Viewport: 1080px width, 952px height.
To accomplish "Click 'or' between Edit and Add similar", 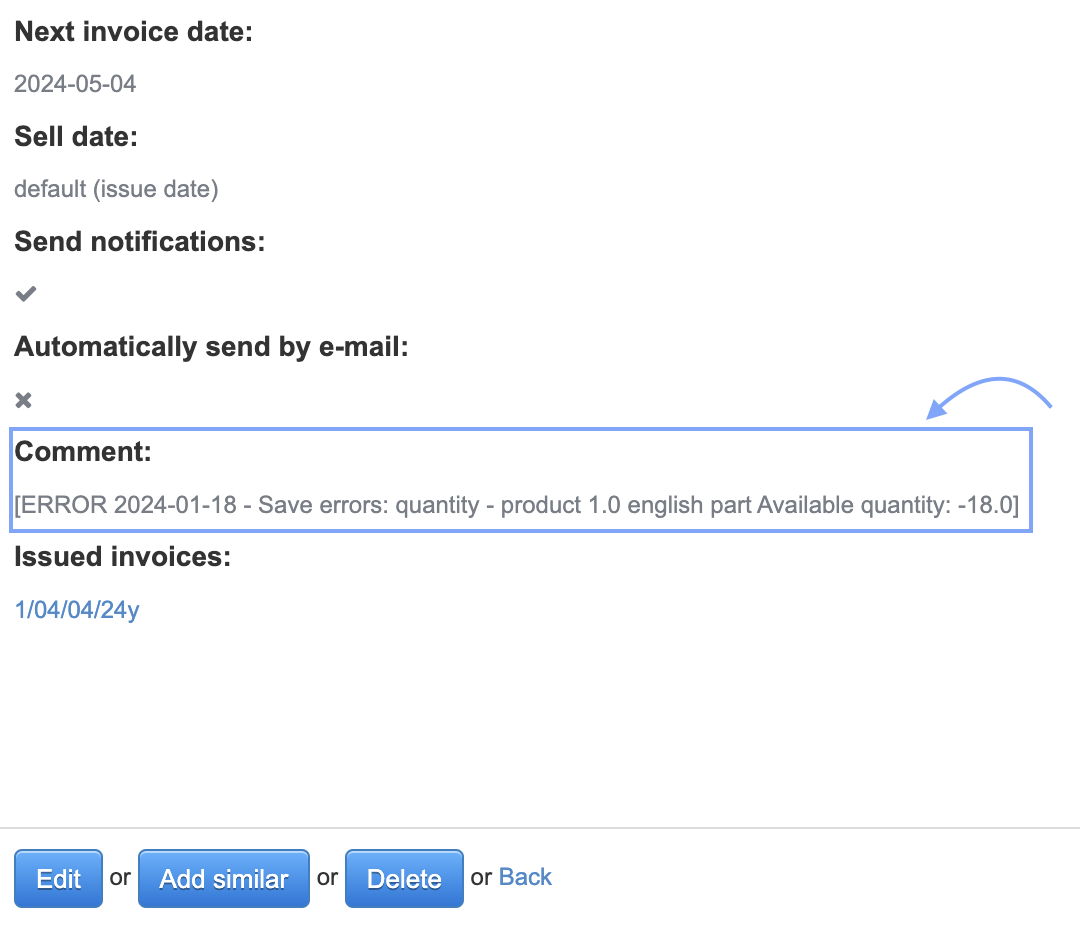I will coord(120,878).
